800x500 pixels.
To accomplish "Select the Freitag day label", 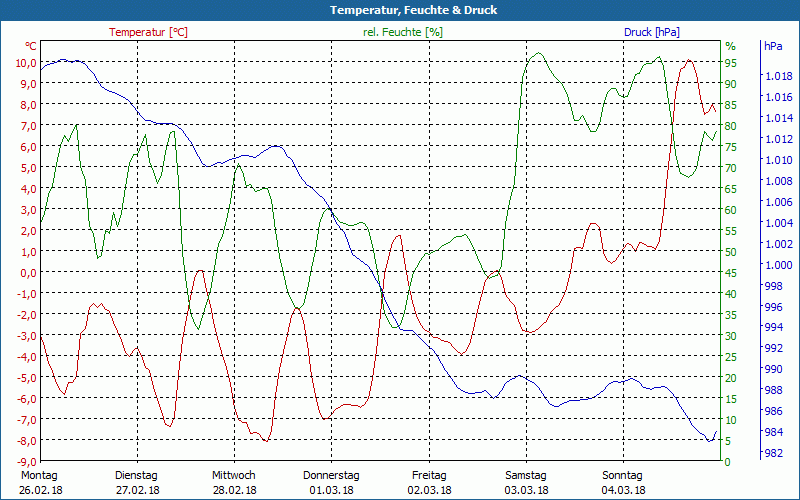I will point(429,475).
